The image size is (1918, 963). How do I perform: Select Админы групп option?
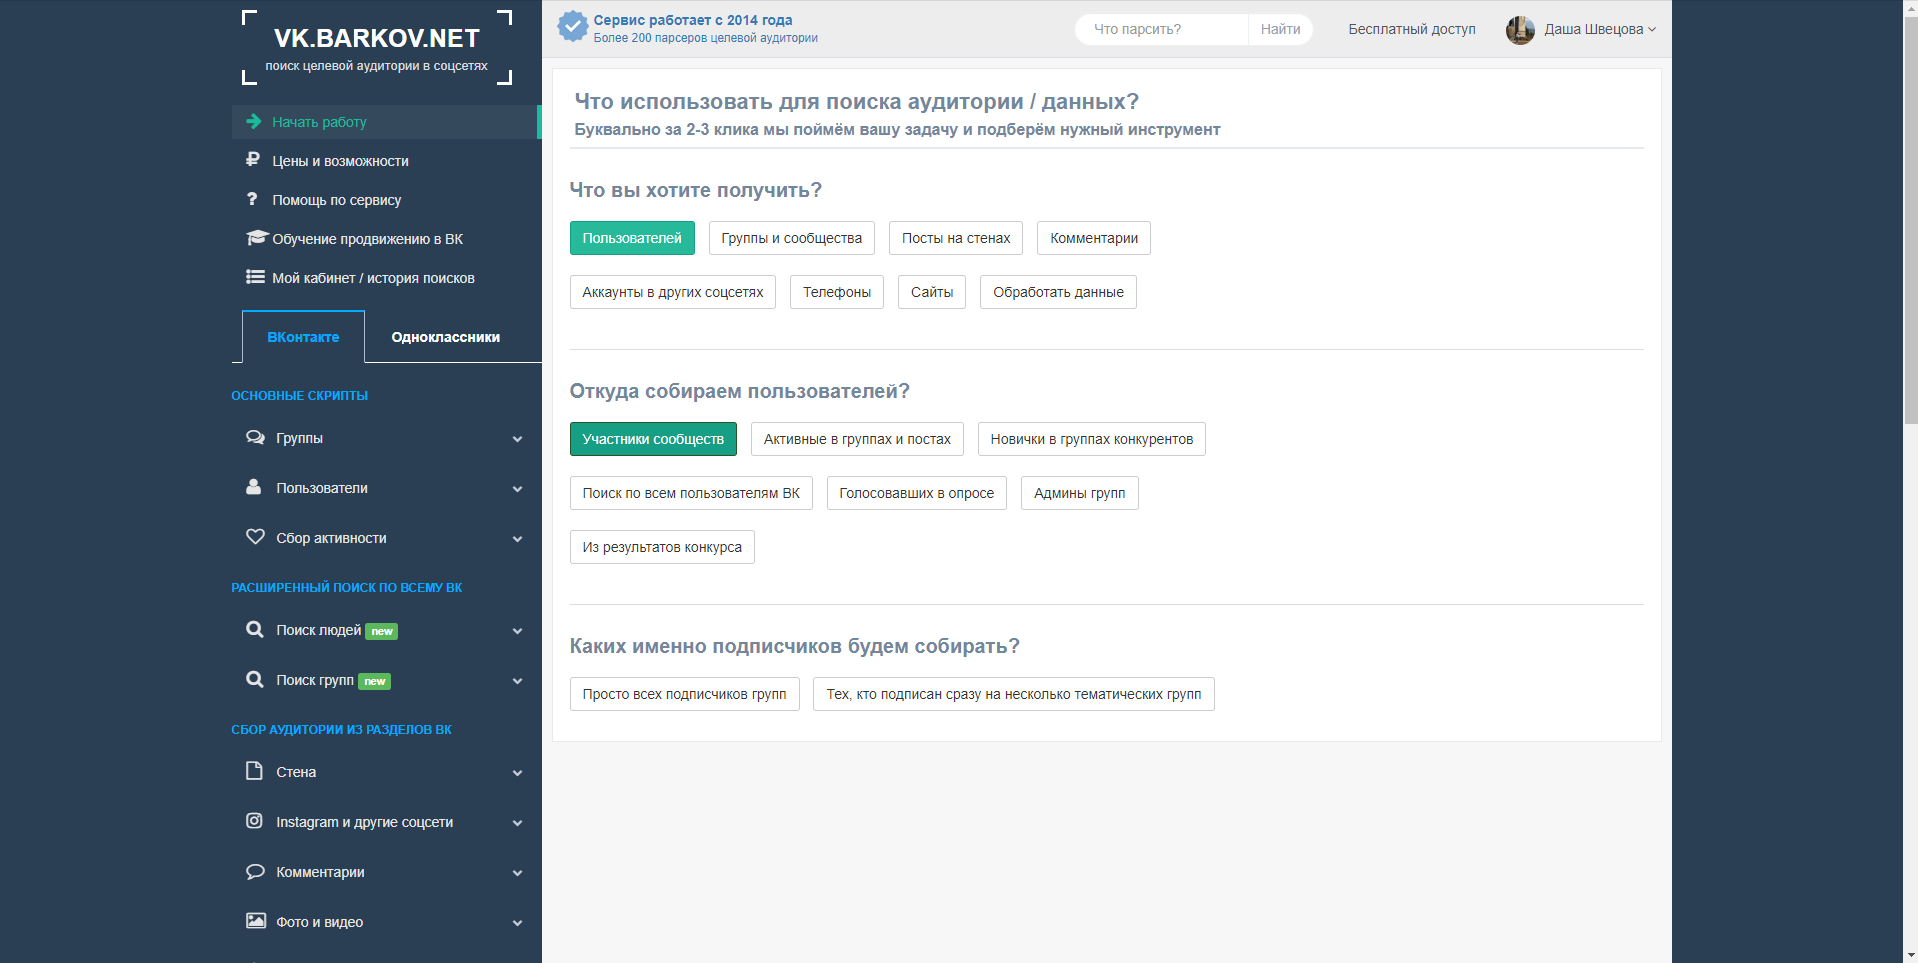(x=1080, y=493)
